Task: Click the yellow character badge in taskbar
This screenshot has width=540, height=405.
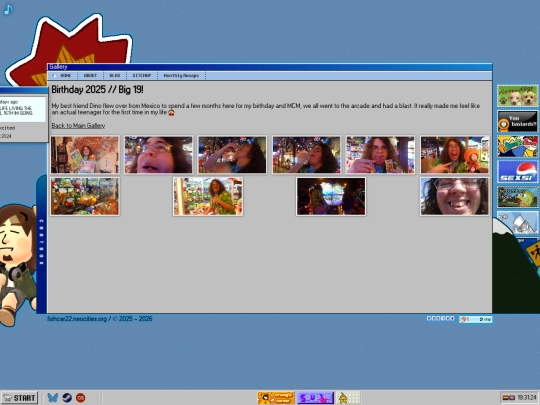Action: pyautogui.click(x=348, y=398)
